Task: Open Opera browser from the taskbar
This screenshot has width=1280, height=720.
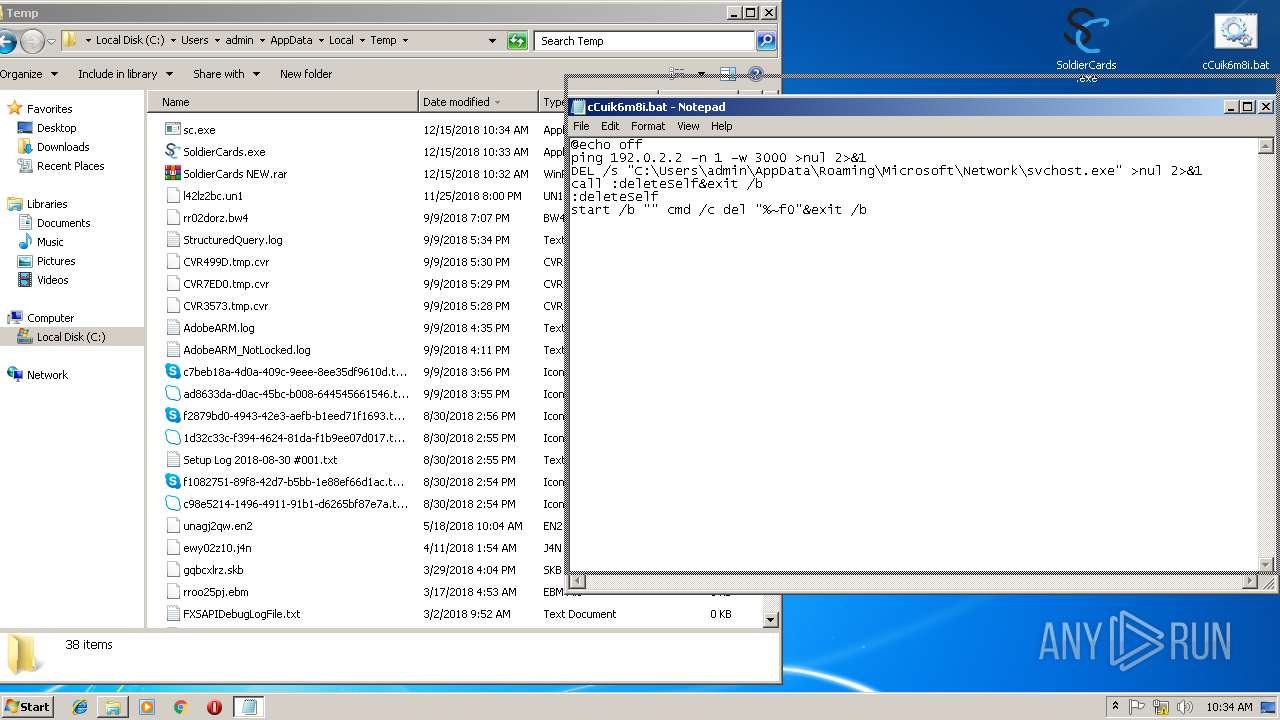Action: point(214,707)
